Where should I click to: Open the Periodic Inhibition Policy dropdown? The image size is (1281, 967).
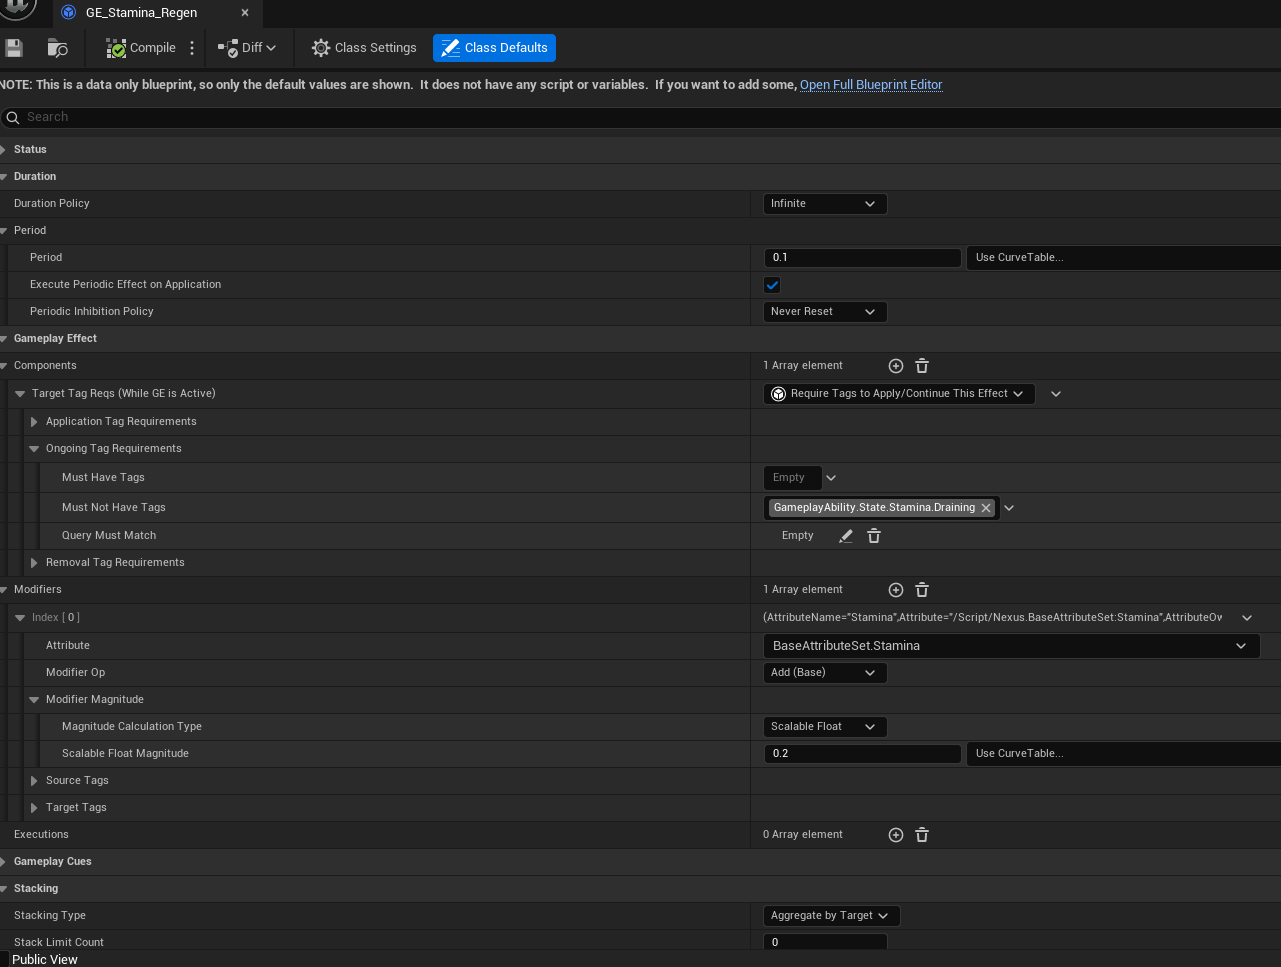point(825,311)
